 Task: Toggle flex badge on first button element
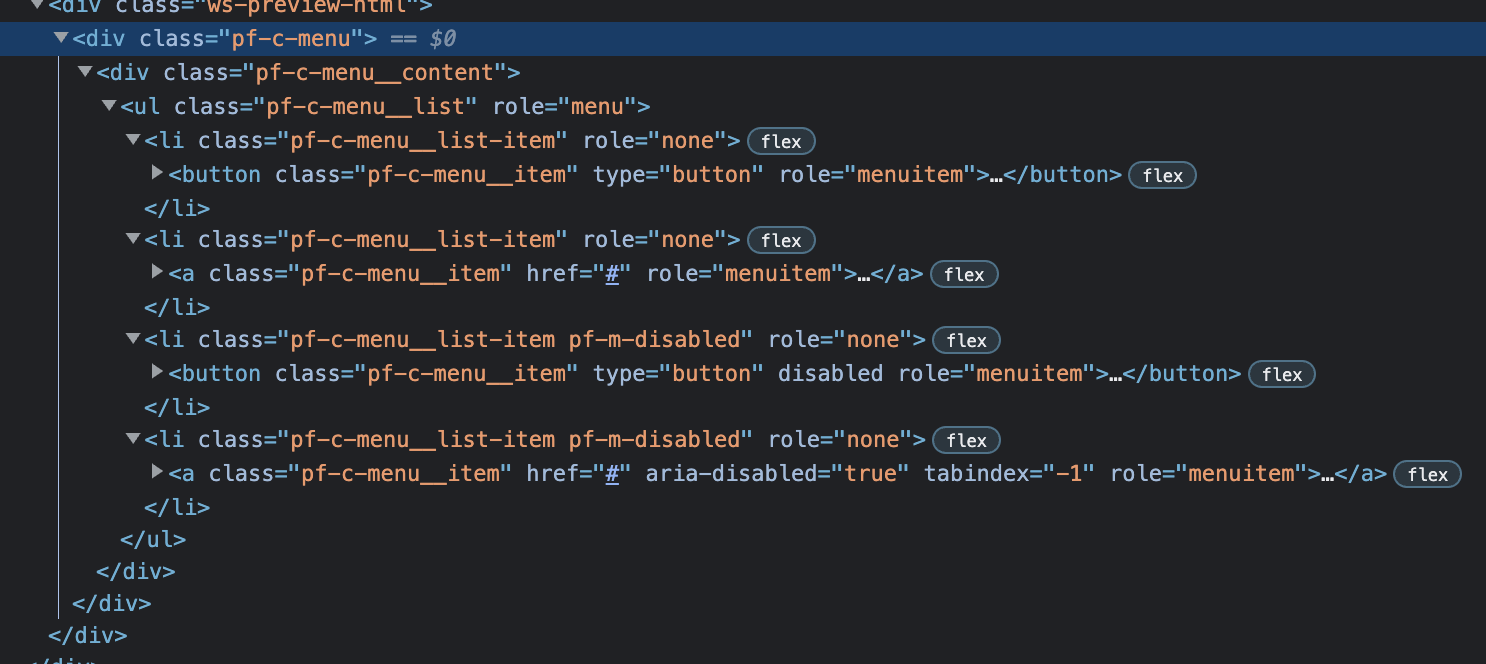tap(1162, 175)
